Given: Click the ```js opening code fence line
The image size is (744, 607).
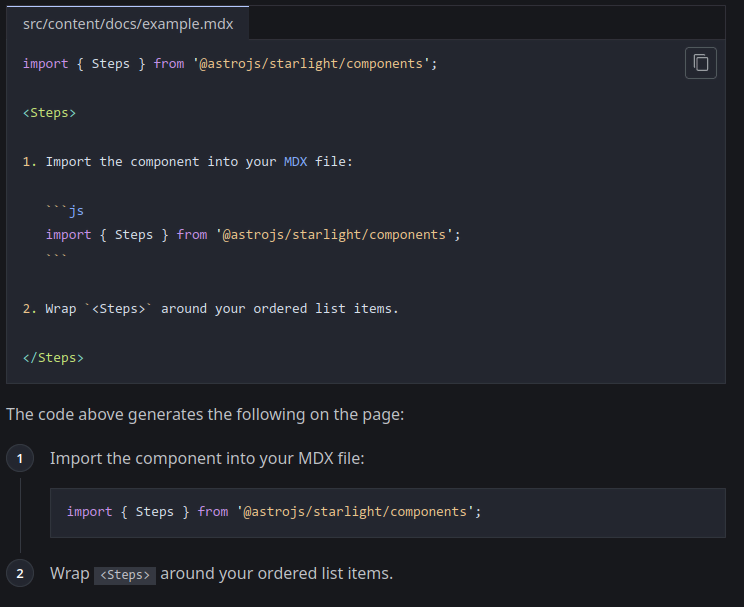Looking at the screenshot, I should (x=64, y=211).
